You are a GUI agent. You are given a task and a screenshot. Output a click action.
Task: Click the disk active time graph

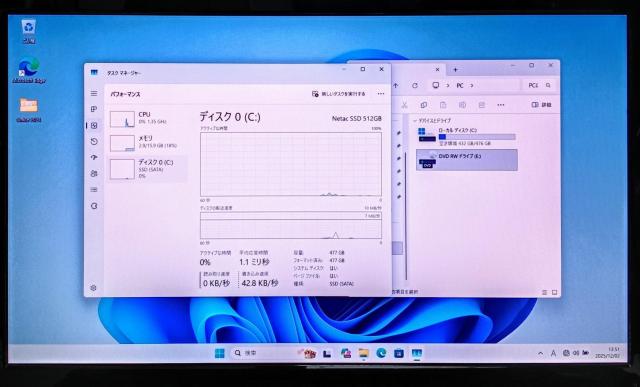291,164
